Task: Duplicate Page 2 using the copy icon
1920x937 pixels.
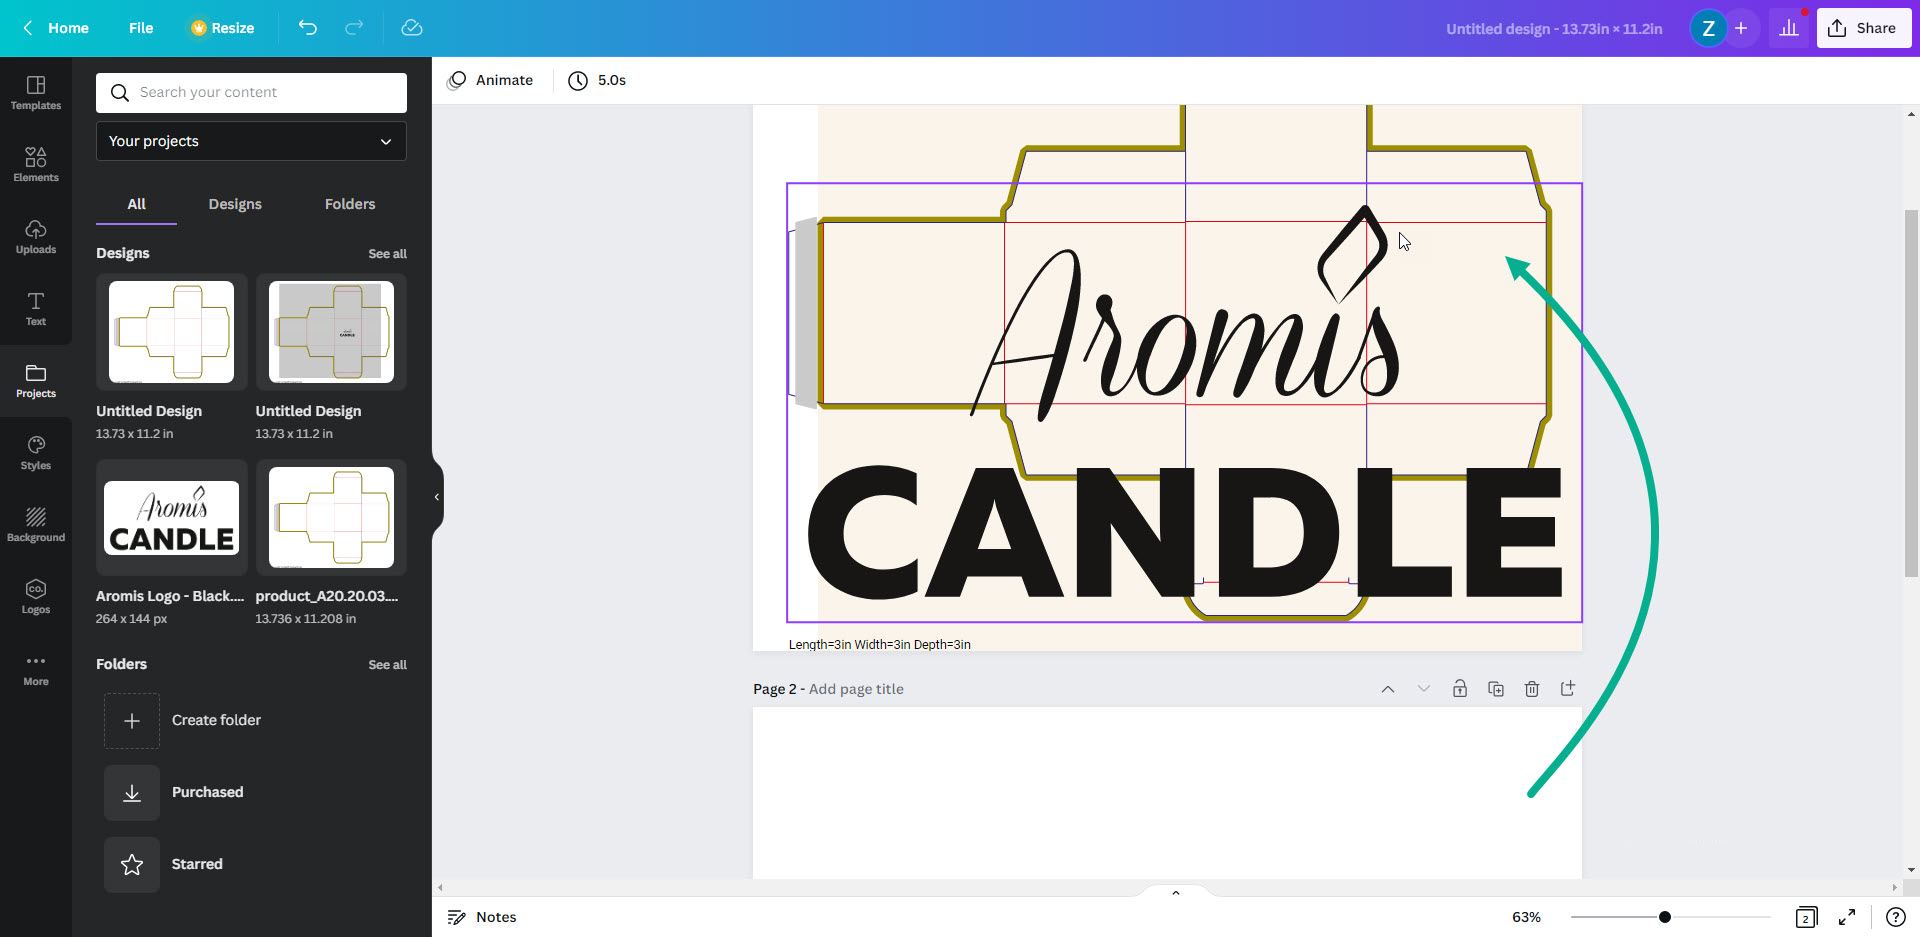Action: tap(1495, 689)
